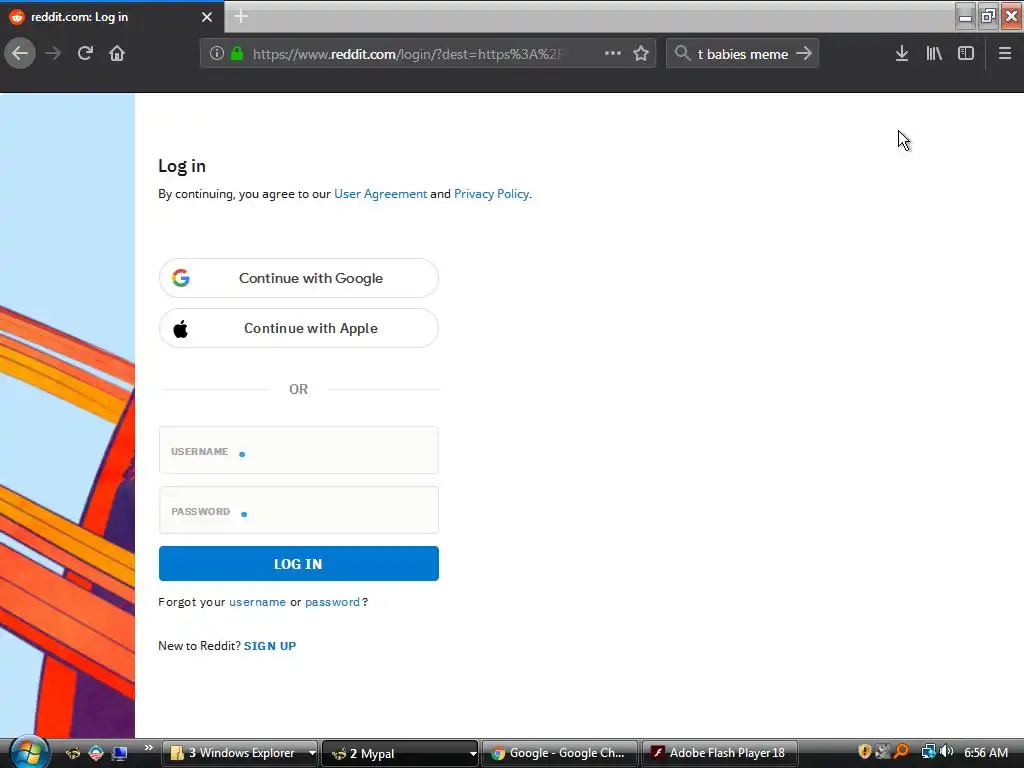1024x768 pixels.
Task: Open the User Agreement link
Action: [x=380, y=194]
